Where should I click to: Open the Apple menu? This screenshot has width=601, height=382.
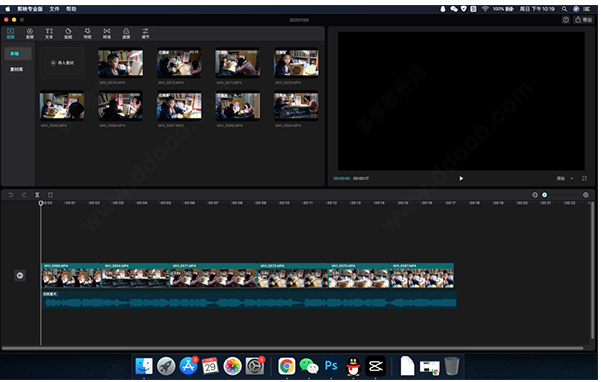point(8,9)
